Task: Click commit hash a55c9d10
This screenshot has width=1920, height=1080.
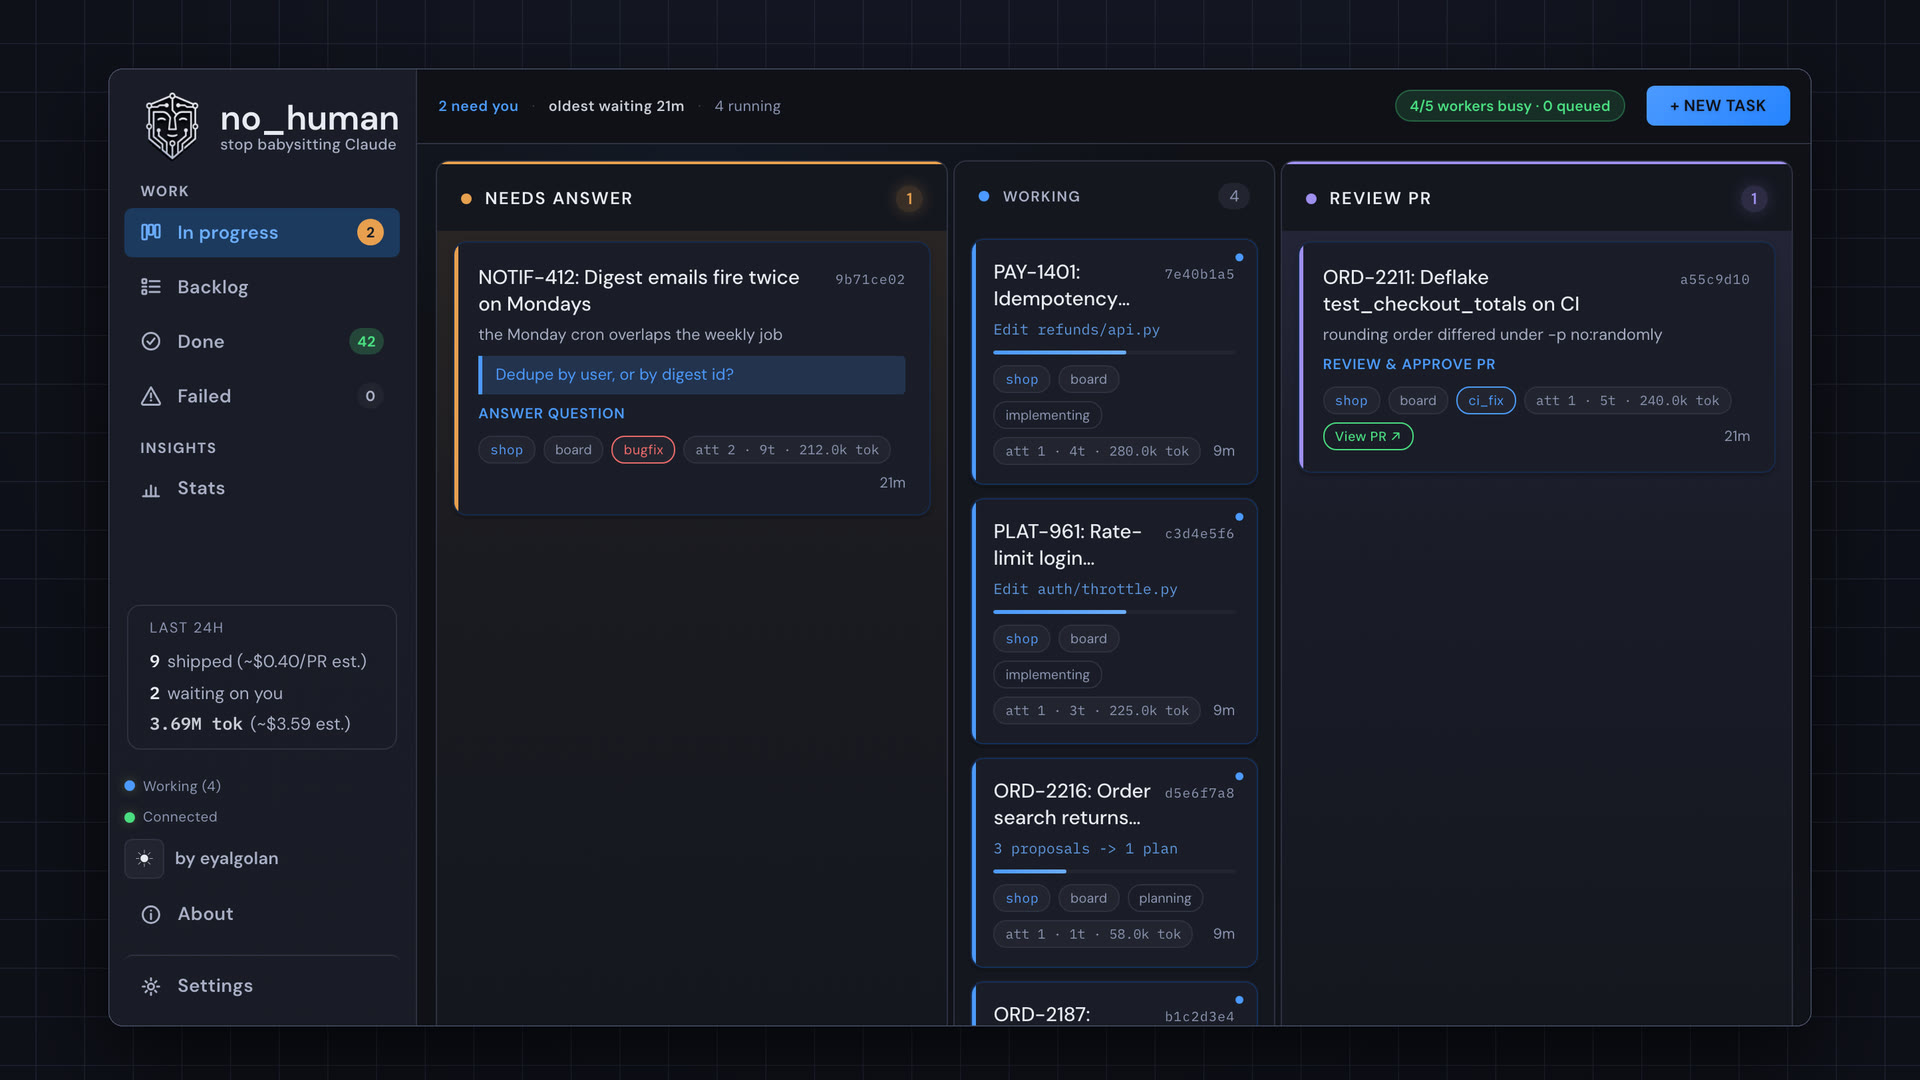Action: tap(1714, 279)
